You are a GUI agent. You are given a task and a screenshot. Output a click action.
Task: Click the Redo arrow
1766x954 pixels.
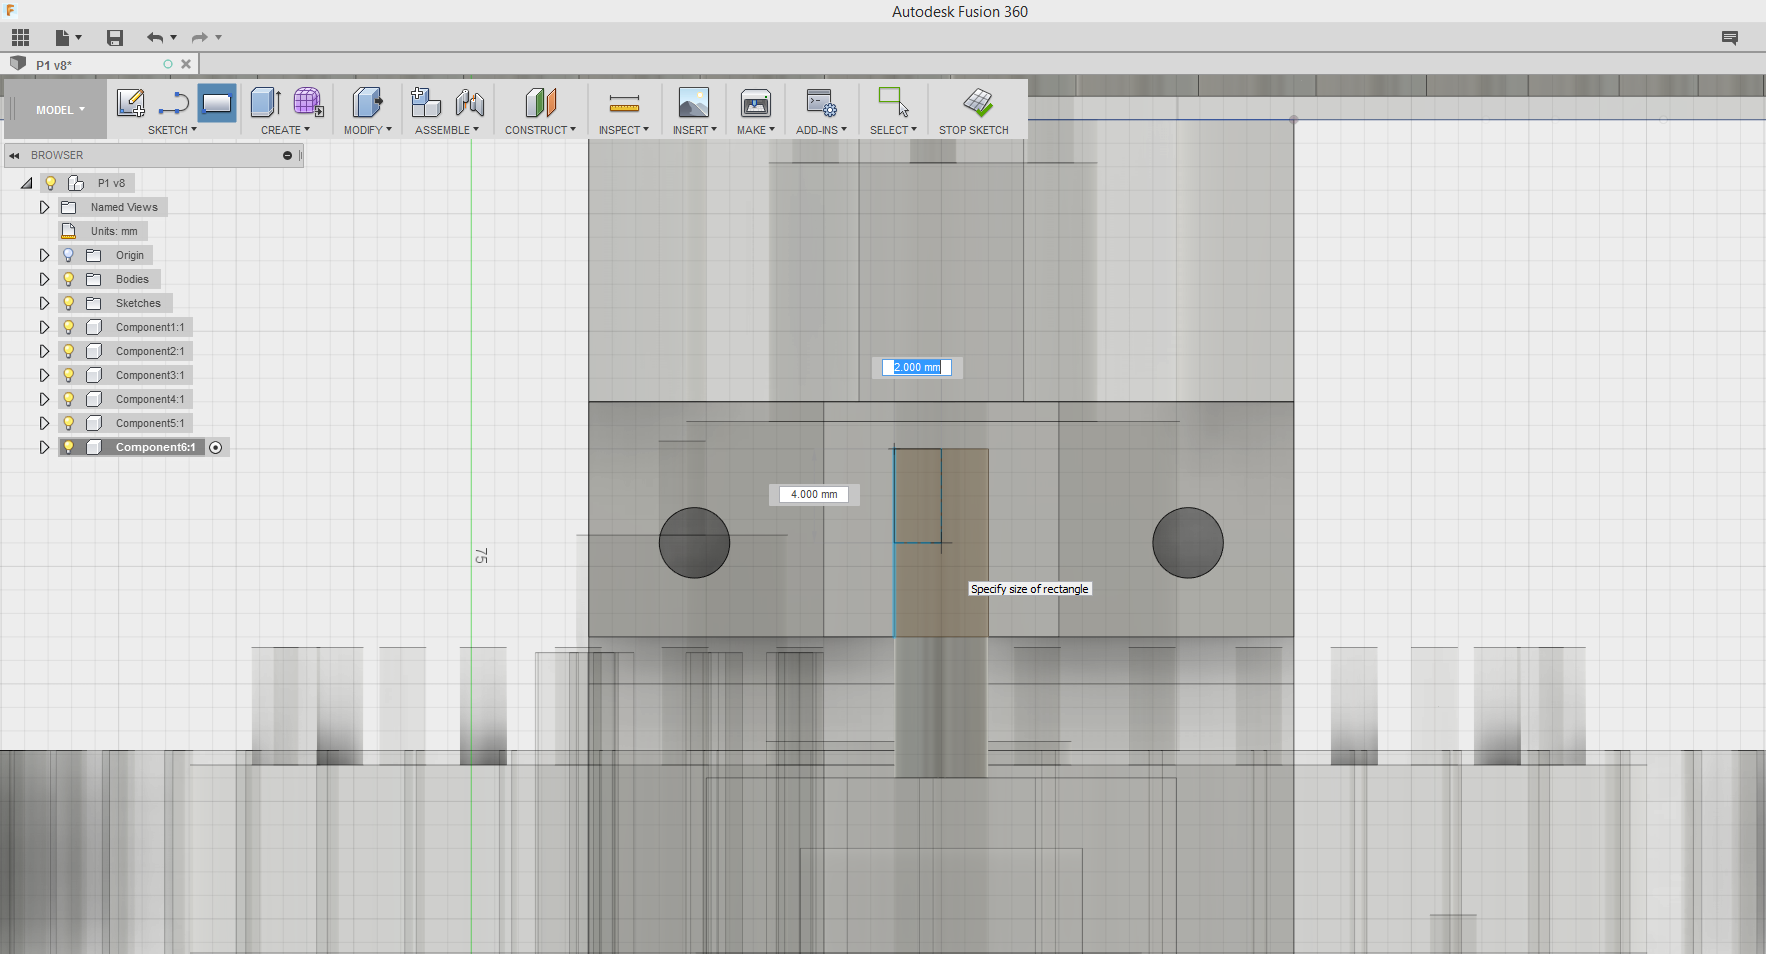199,38
